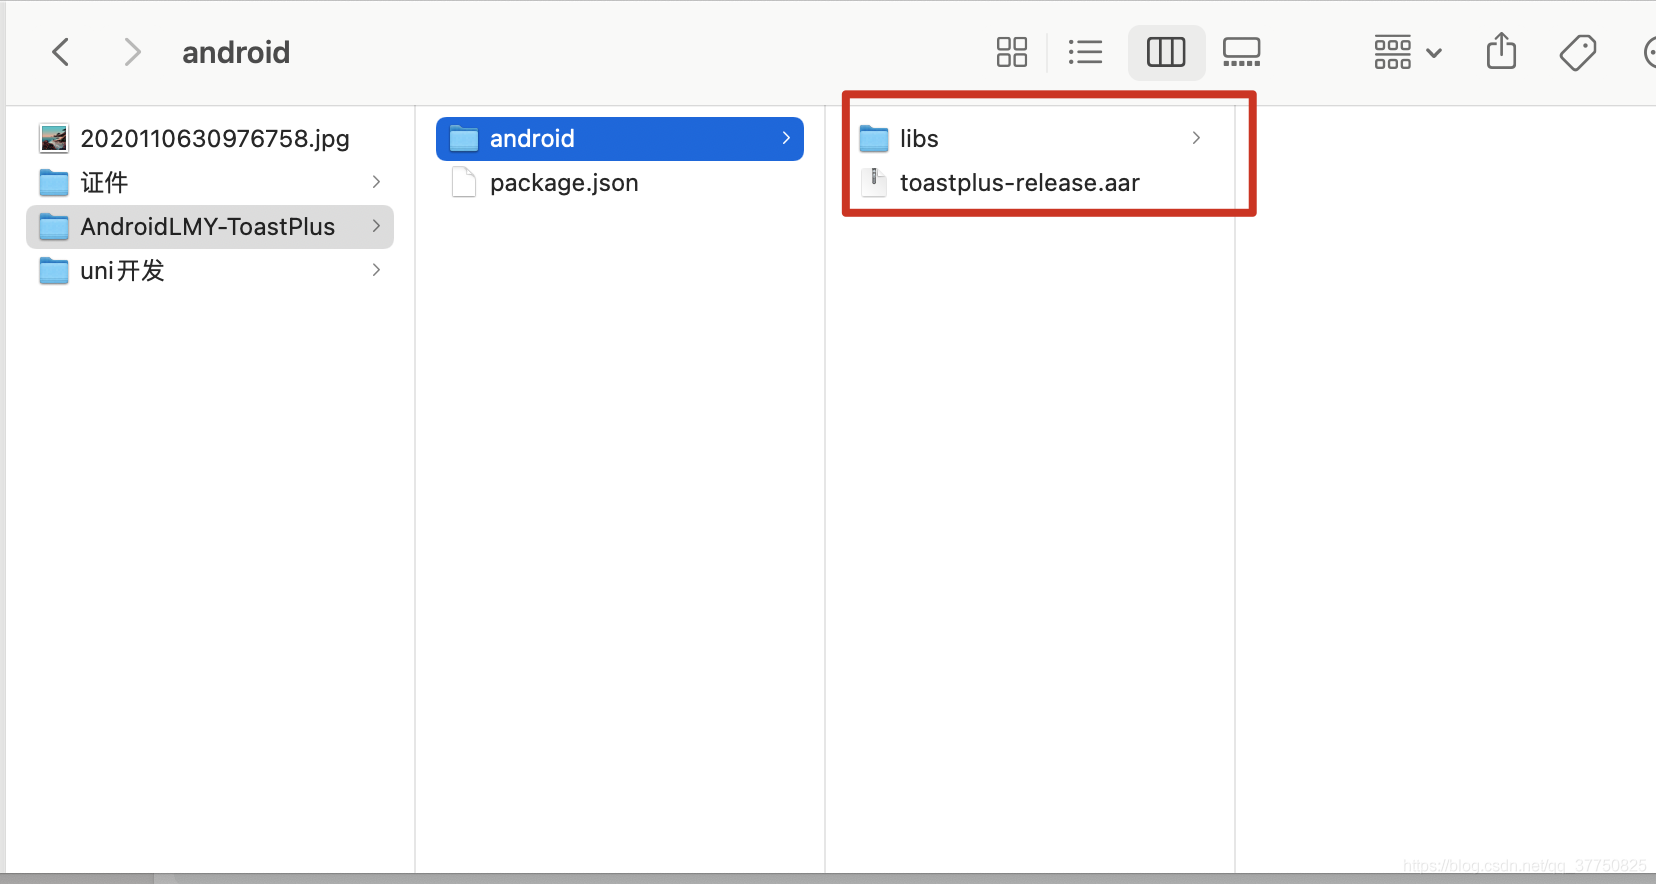1656x884 pixels.
Task: Select the 证件 folder
Action: 210,182
